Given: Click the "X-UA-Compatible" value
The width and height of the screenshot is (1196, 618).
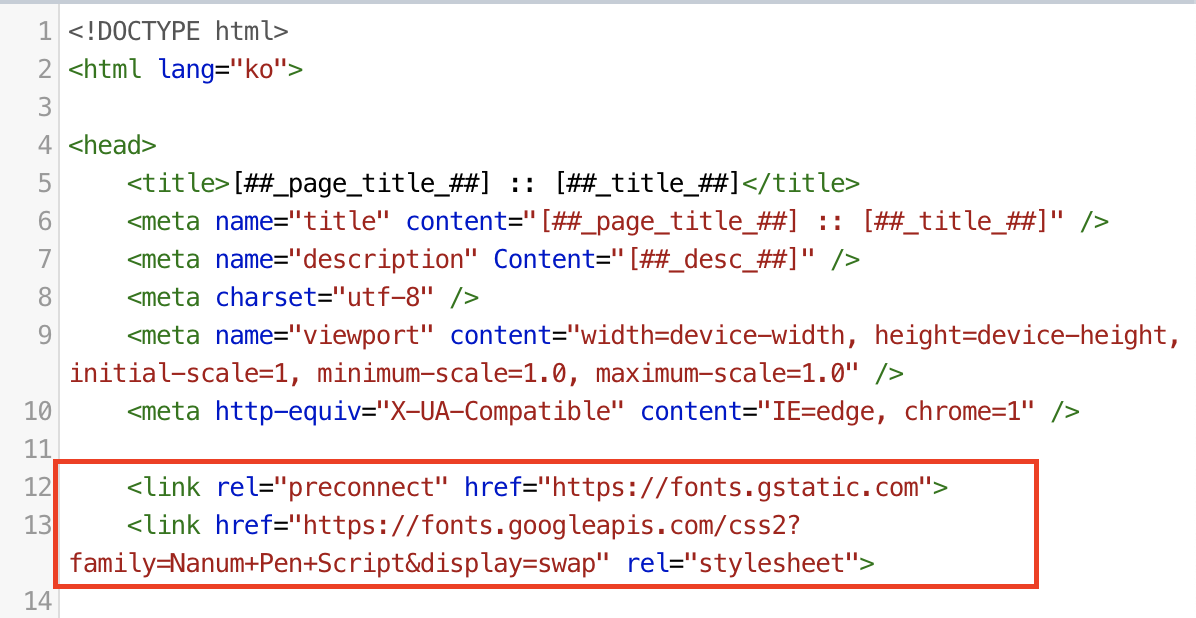Looking at the screenshot, I should coord(499,412).
